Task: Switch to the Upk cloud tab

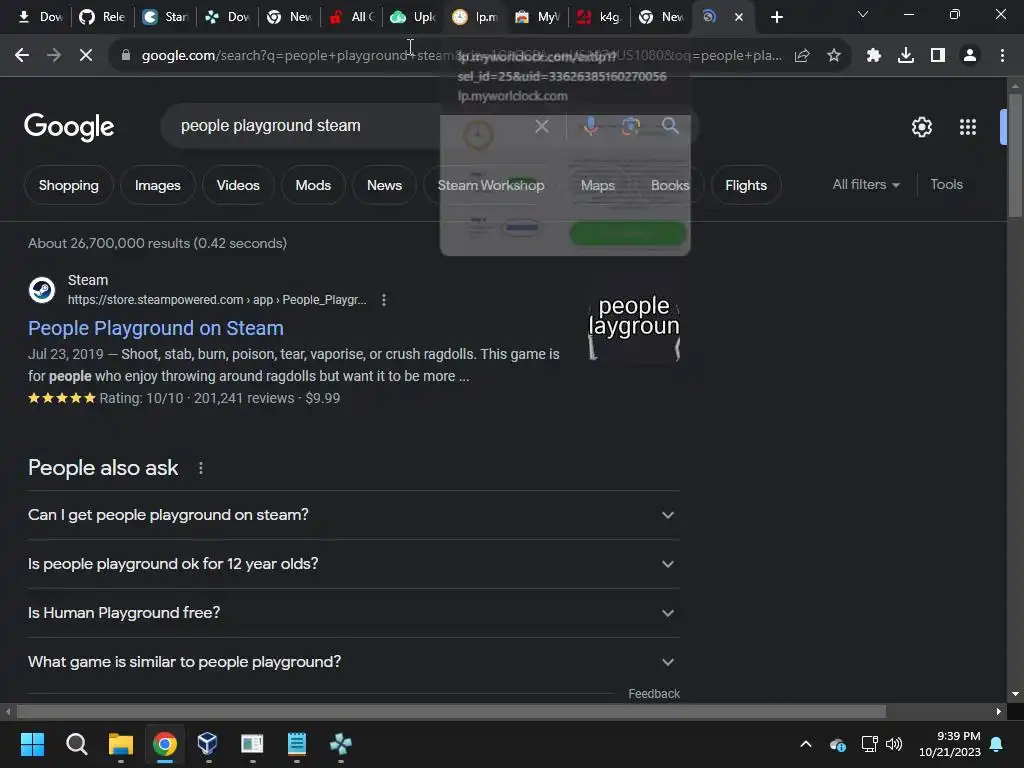Action: coord(413,17)
